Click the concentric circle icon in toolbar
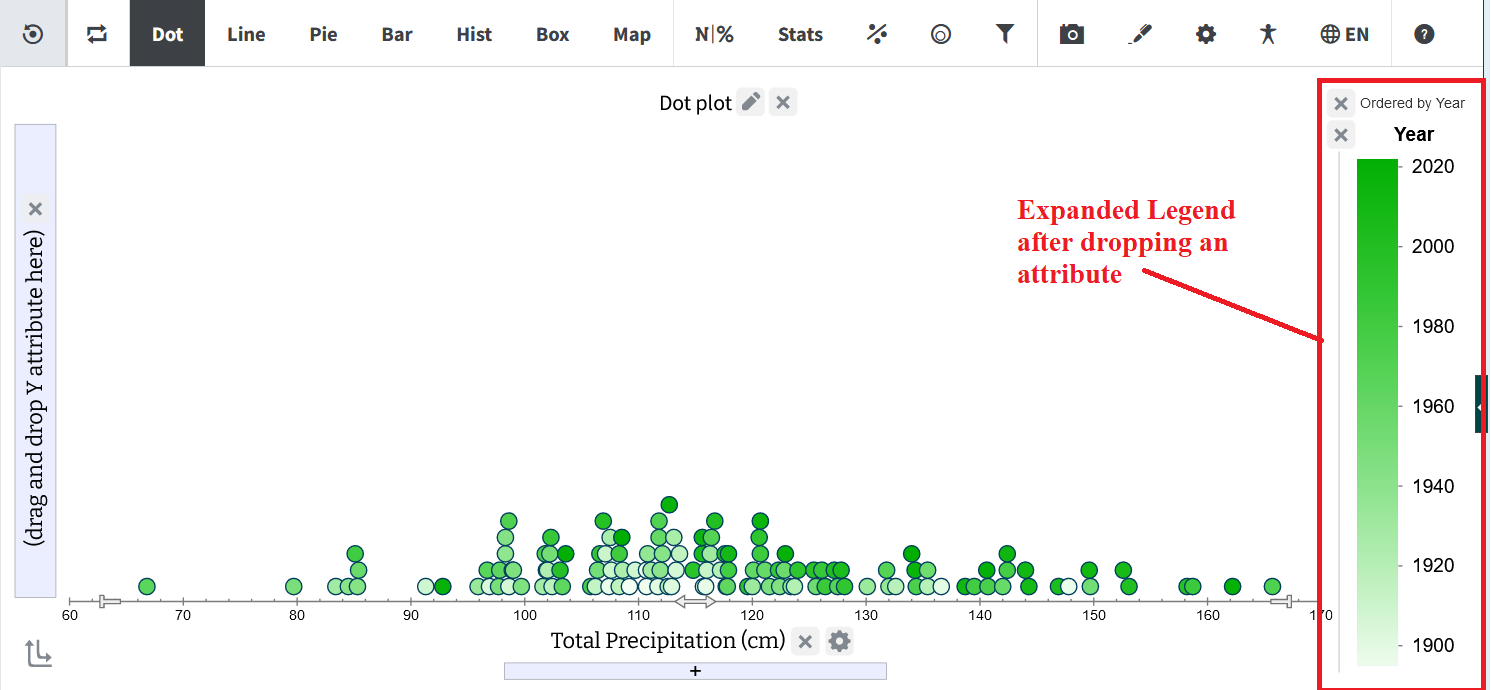The width and height of the screenshot is (1491, 690). pyautogui.click(x=941, y=34)
